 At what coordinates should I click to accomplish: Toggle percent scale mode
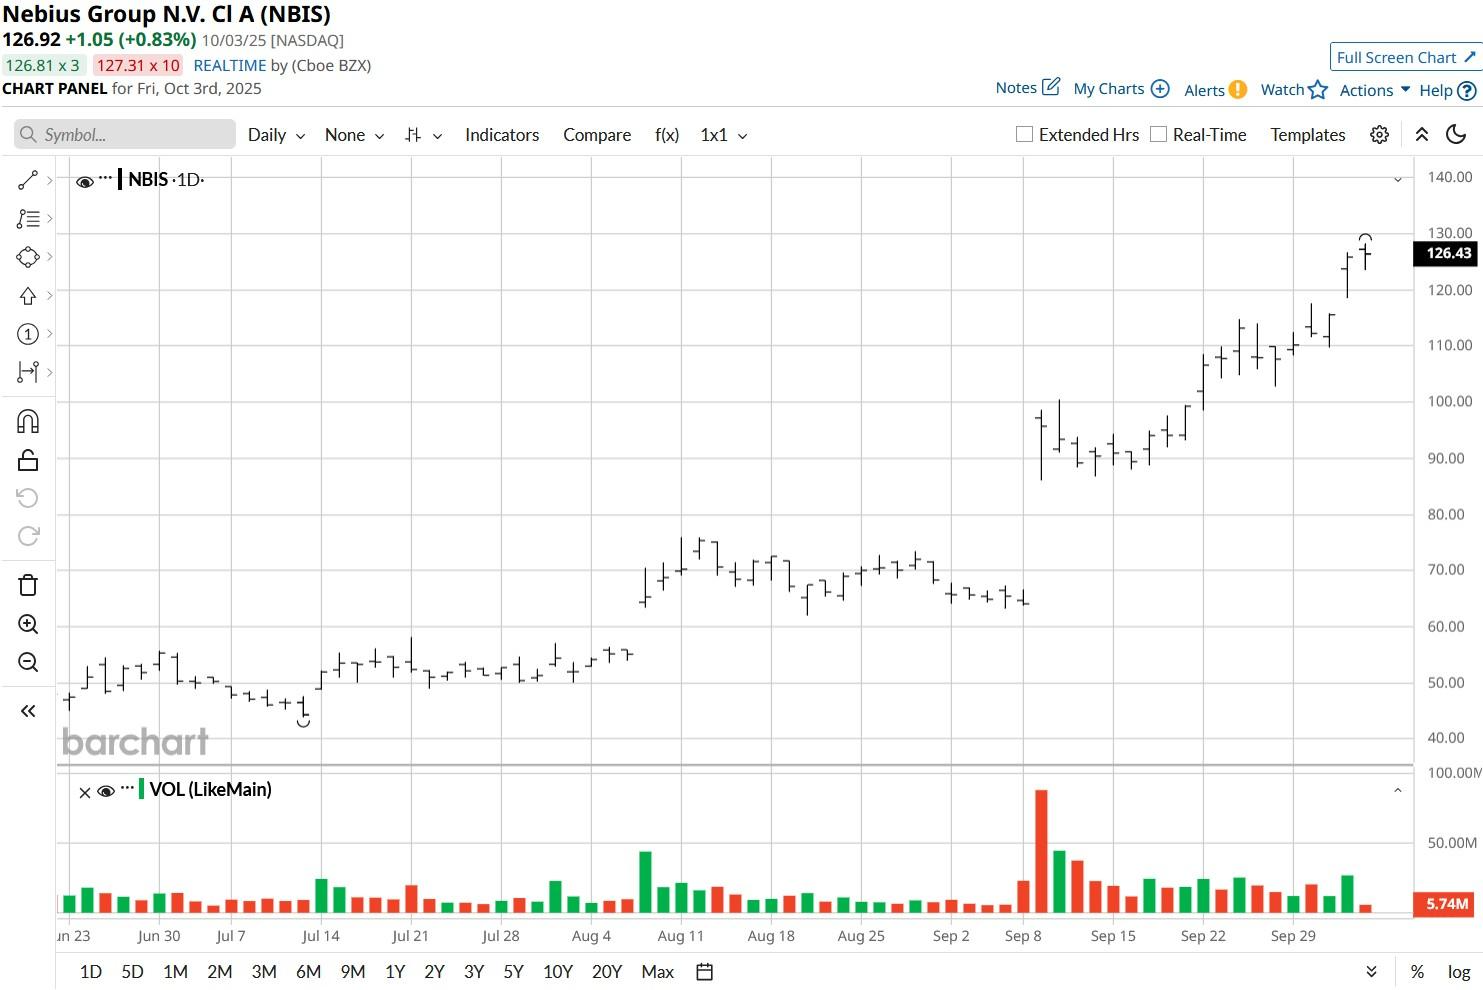tap(1417, 972)
